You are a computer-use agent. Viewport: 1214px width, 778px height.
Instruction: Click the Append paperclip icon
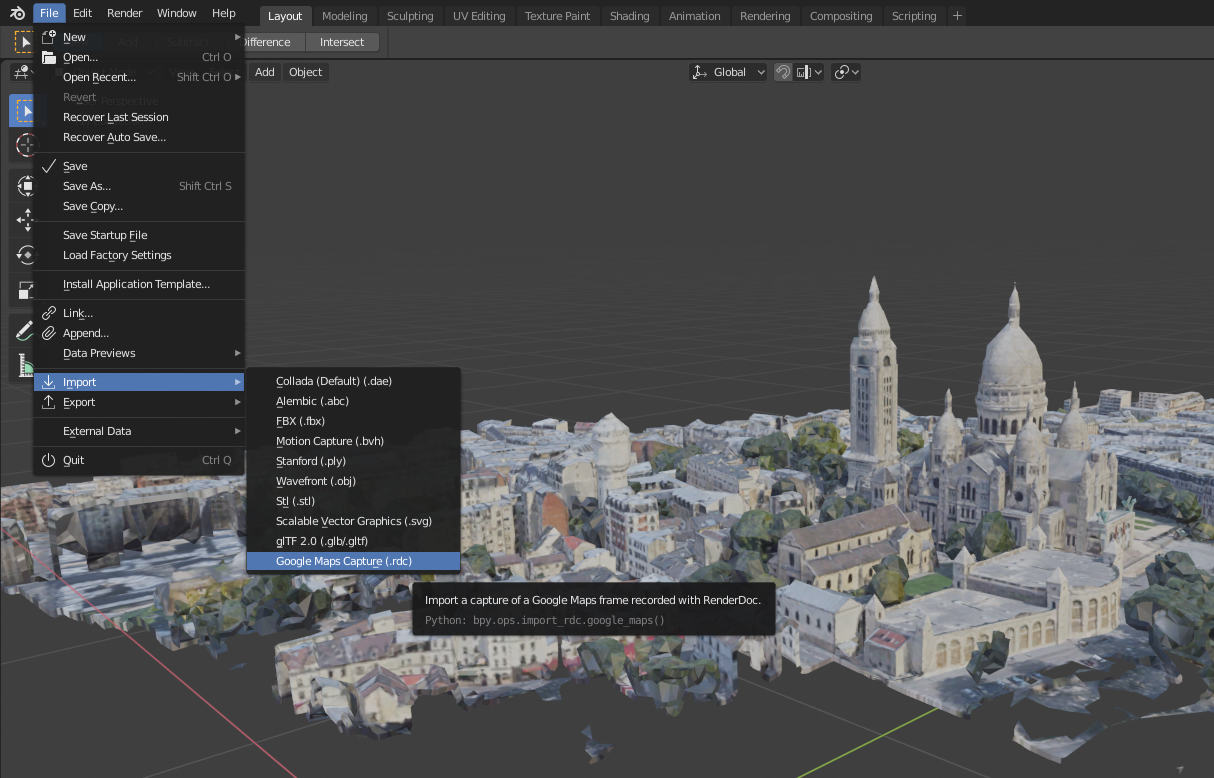click(49, 333)
